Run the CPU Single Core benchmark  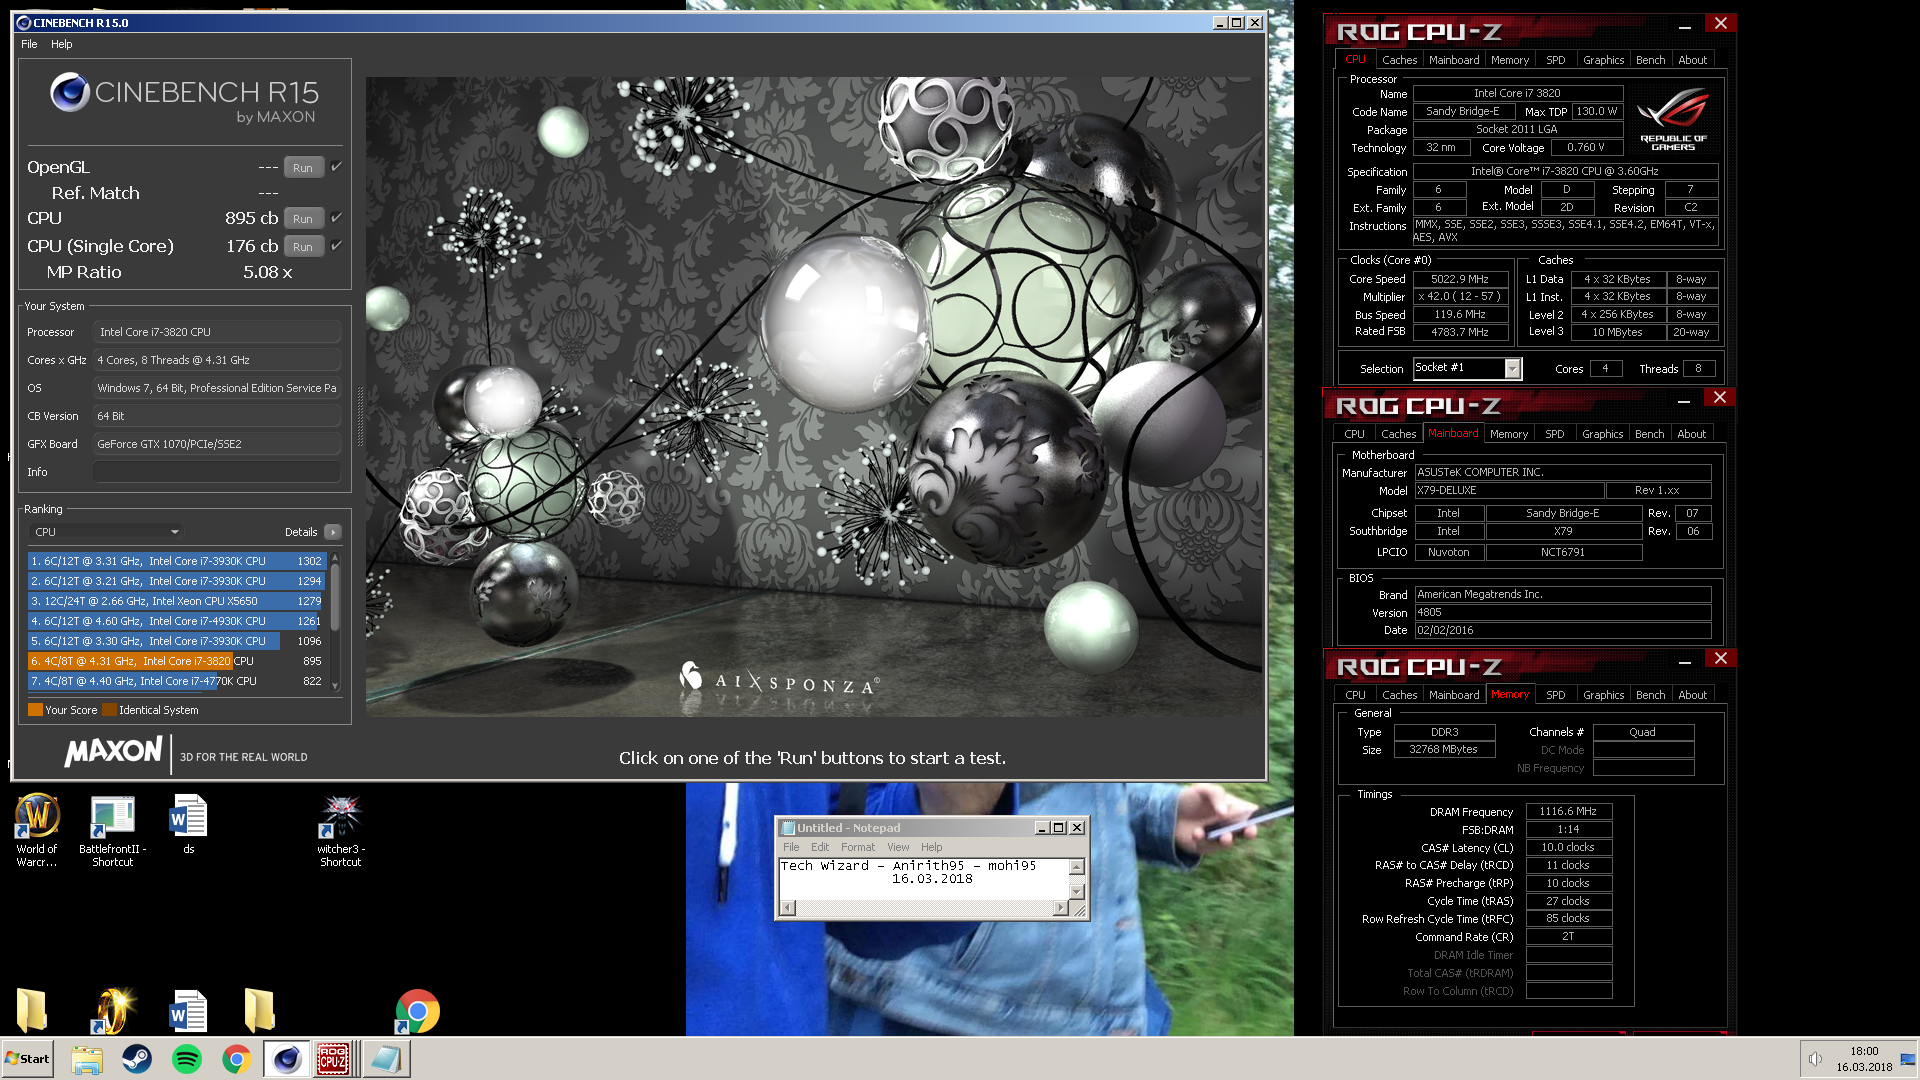[x=303, y=246]
